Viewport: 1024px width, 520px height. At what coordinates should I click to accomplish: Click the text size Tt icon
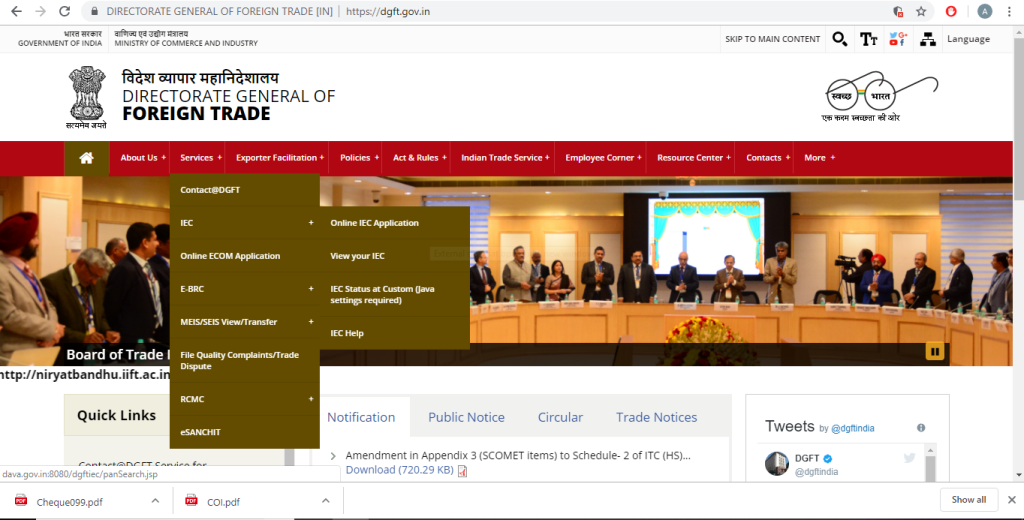click(869, 39)
